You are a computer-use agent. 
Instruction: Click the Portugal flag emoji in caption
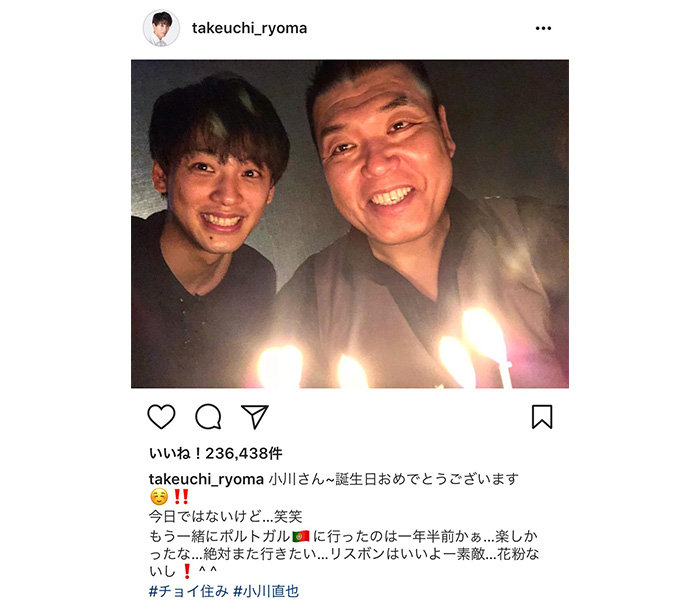pyautogui.click(x=301, y=536)
